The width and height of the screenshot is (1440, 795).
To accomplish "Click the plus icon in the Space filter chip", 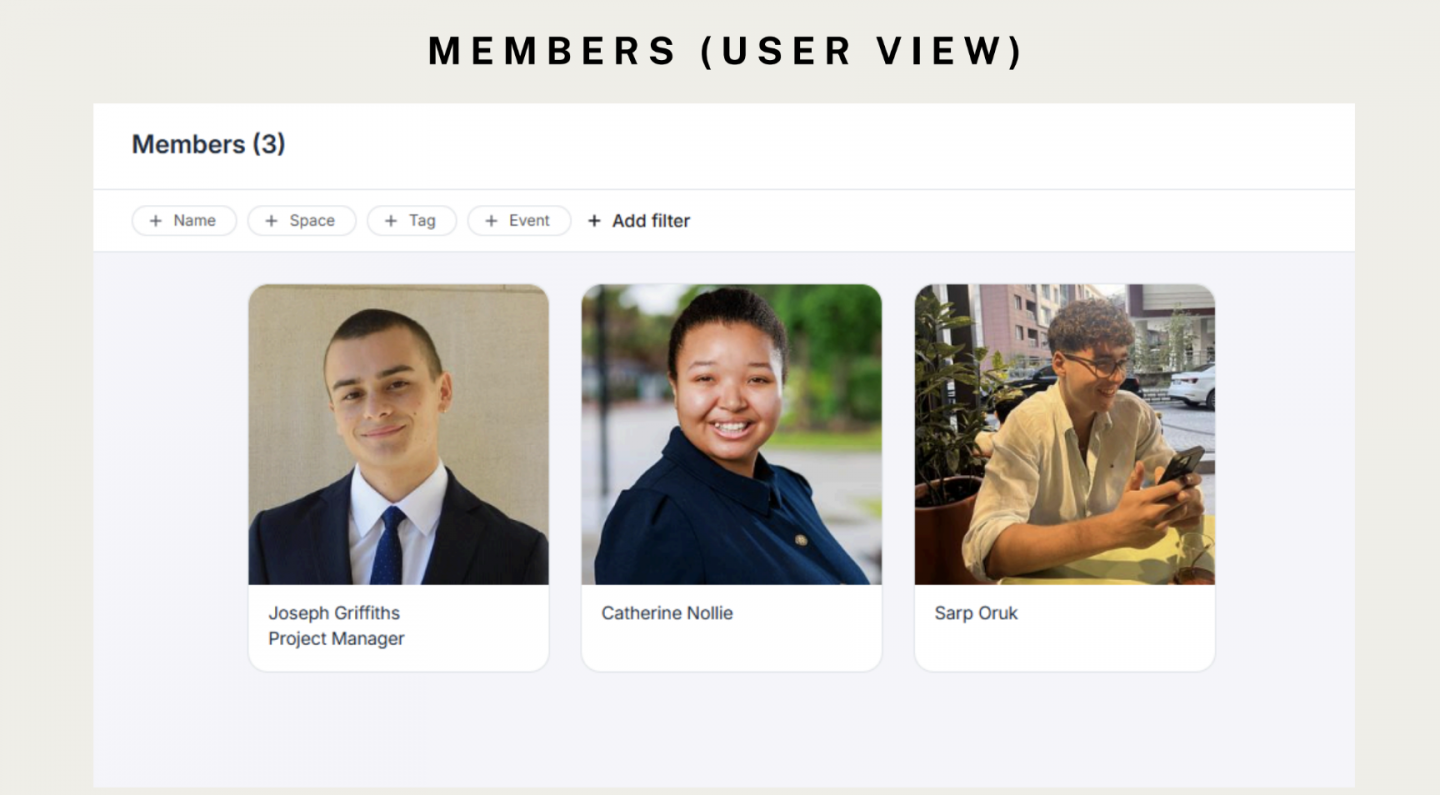I will tap(271, 221).
